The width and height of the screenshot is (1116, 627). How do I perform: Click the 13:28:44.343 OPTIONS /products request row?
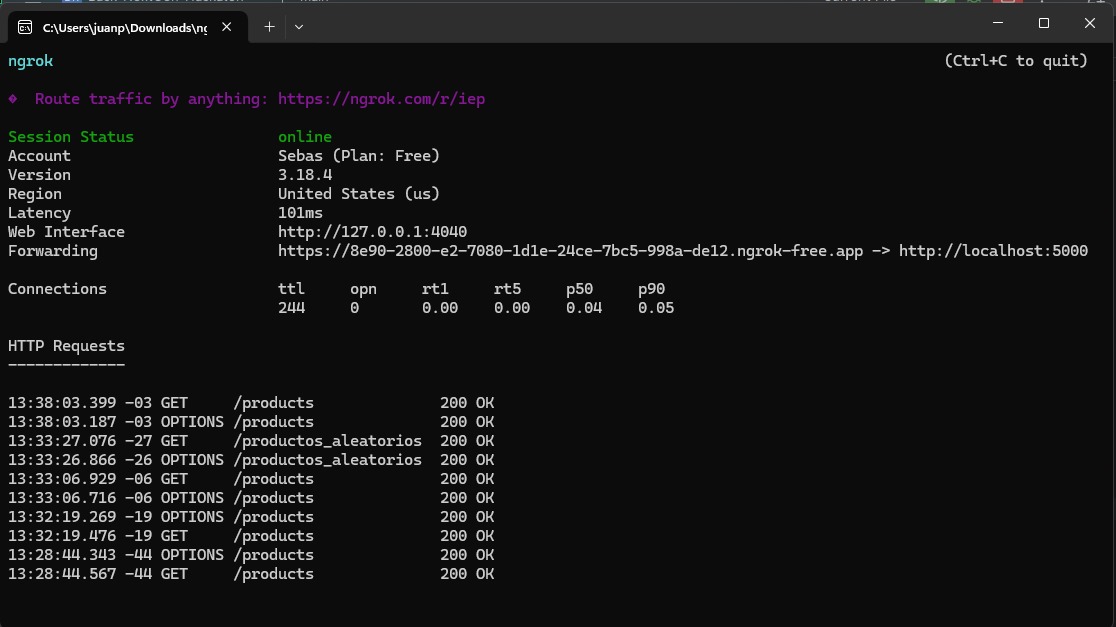pos(251,555)
